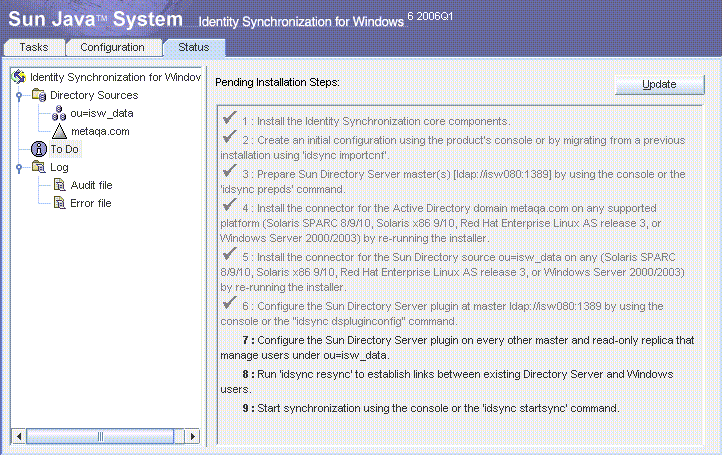This screenshot has height=455, width=722.
Task: Select the metaqa.com tree entry
Action: (x=100, y=132)
